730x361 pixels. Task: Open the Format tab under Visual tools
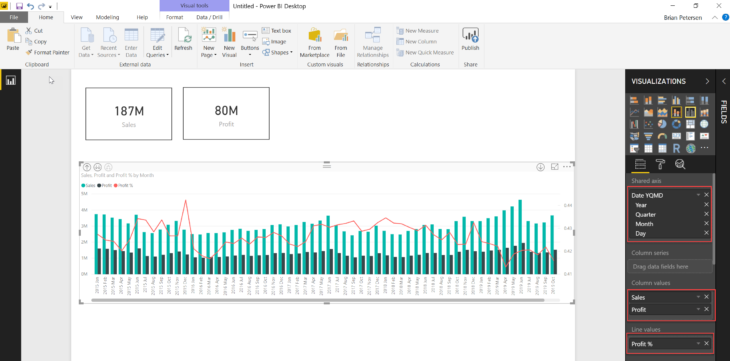pos(175,17)
